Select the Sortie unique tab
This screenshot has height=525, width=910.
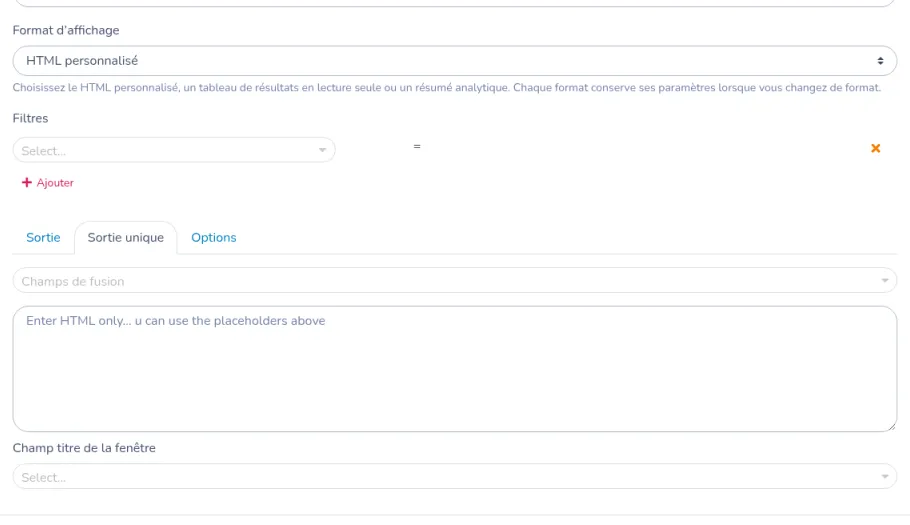[125, 238]
